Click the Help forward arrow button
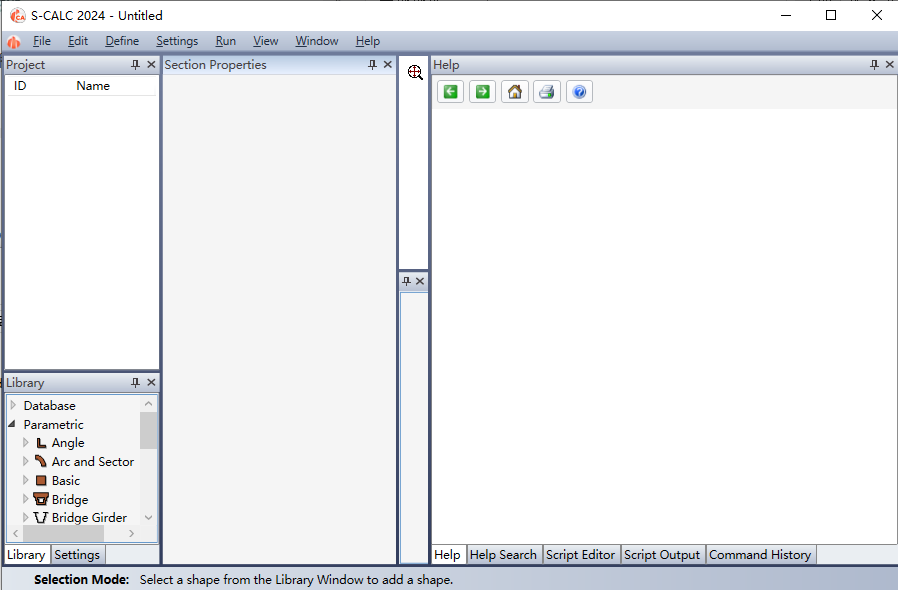This screenshot has width=898, height=590. pyautogui.click(x=483, y=92)
